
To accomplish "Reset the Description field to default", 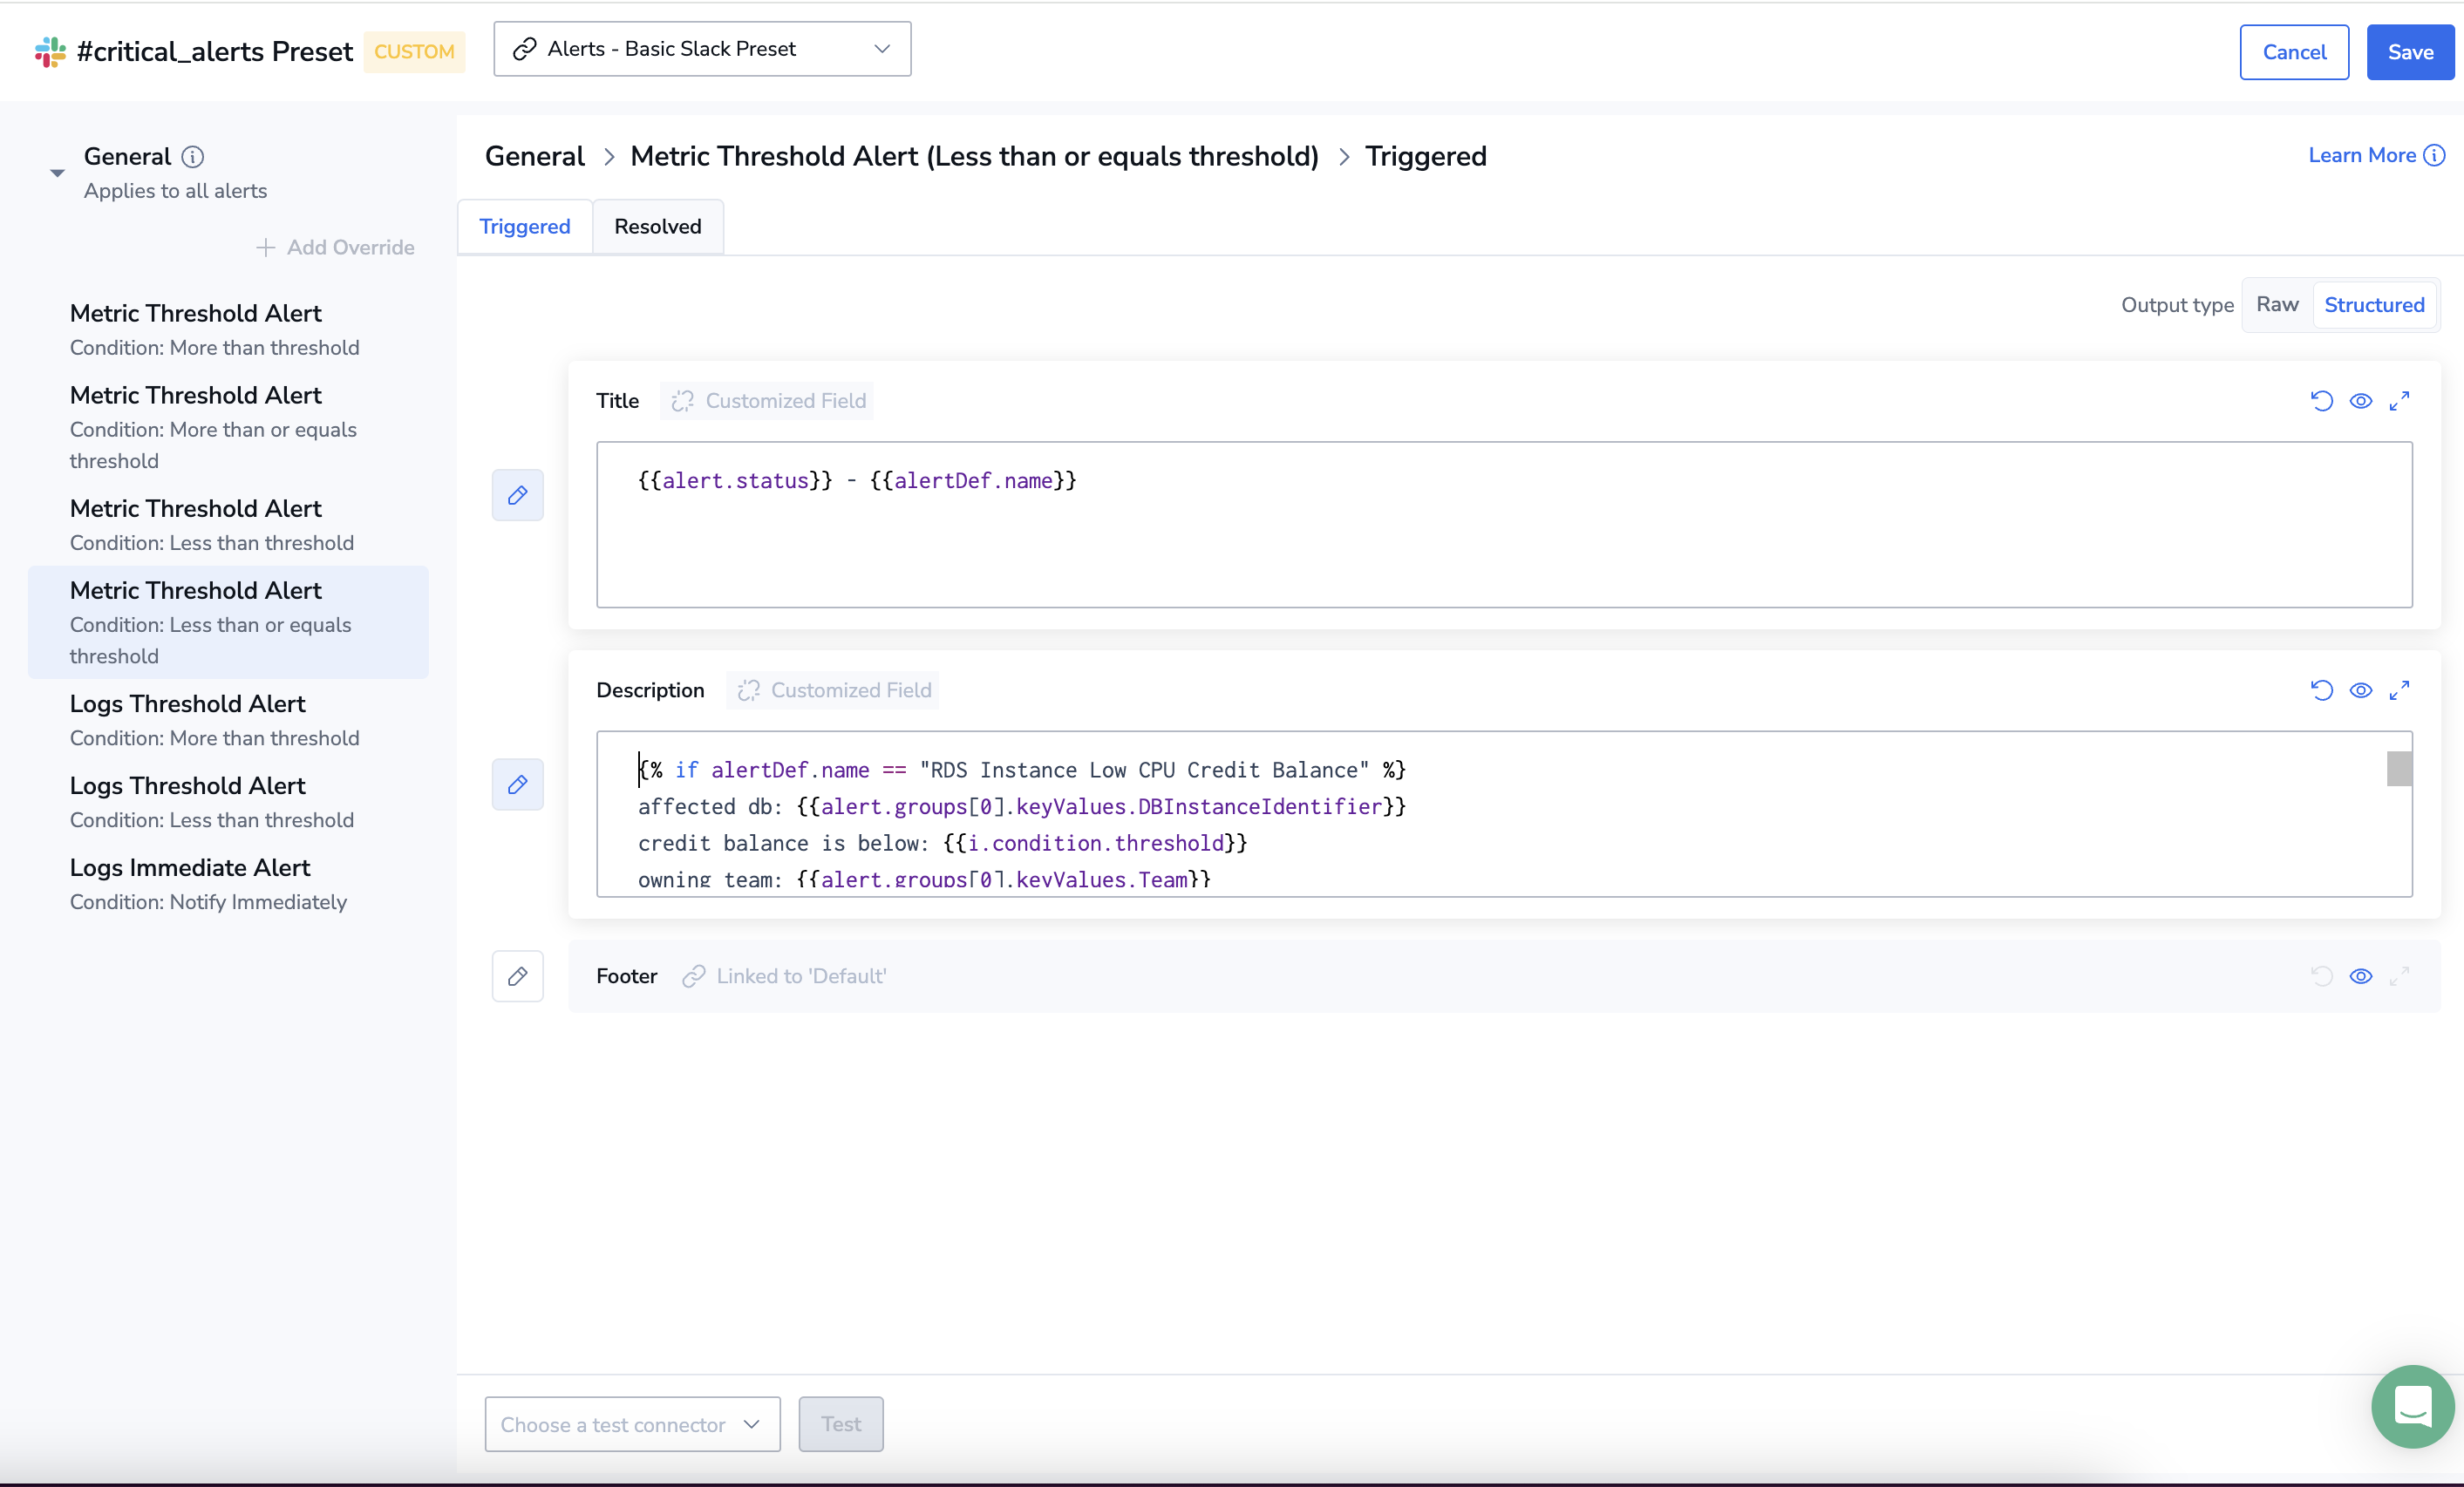I will [x=2322, y=690].
